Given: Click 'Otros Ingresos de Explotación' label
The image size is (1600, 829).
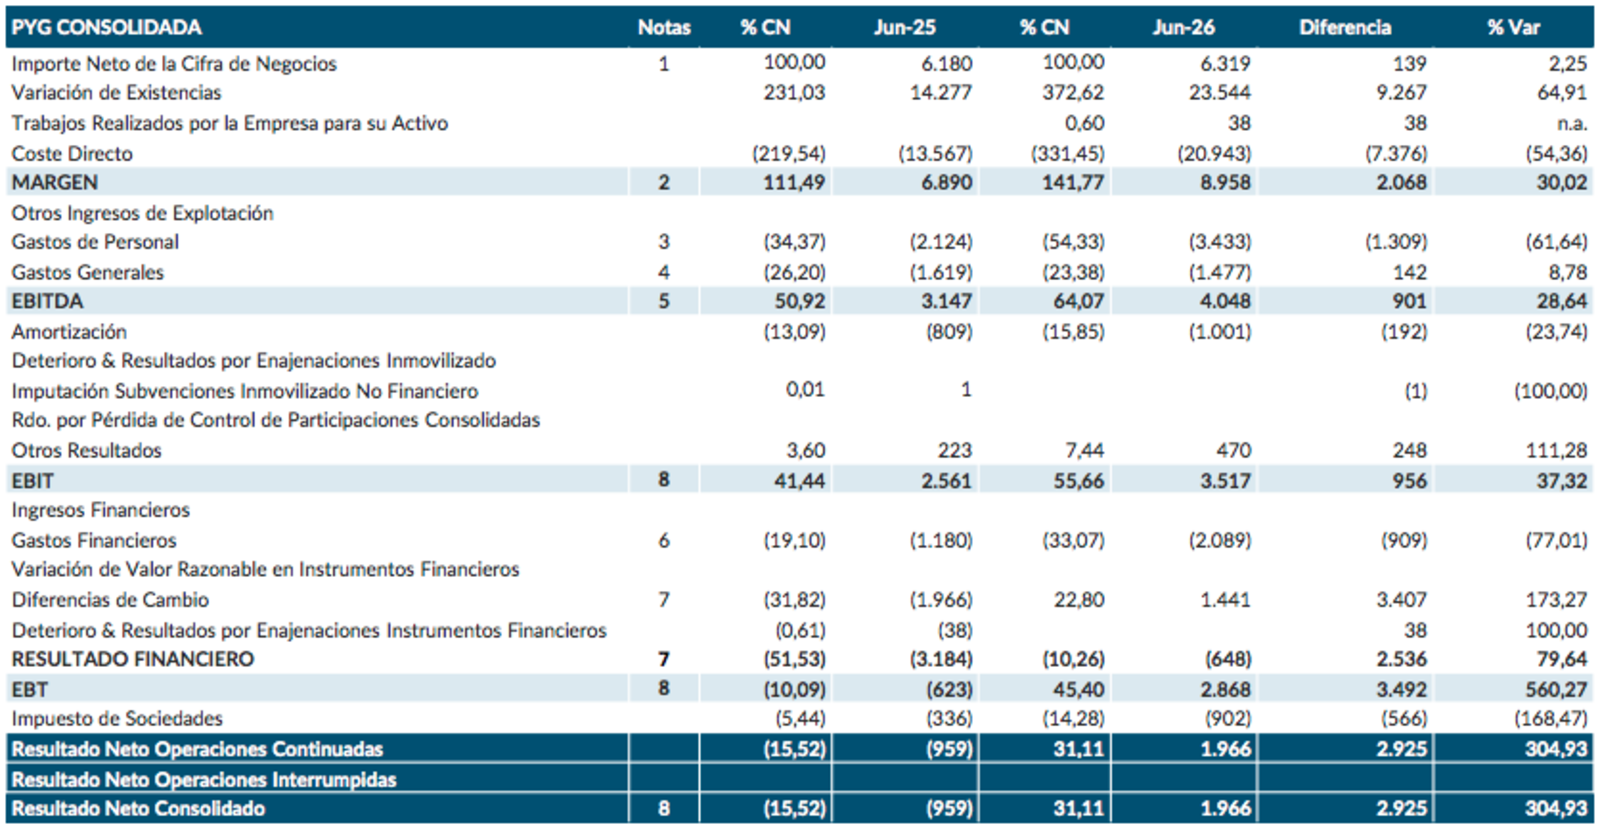Looking at the screenshot, I should click(143, 213).
